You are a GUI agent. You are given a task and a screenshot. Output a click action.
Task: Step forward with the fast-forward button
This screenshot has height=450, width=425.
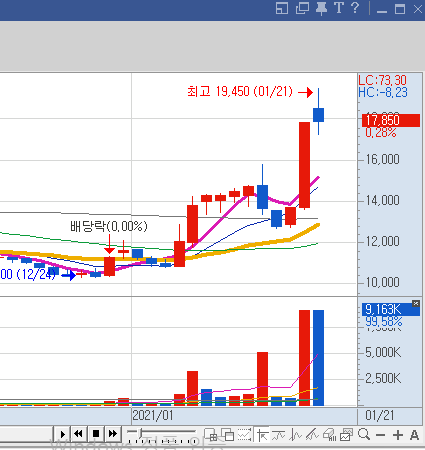click(113, 434)
